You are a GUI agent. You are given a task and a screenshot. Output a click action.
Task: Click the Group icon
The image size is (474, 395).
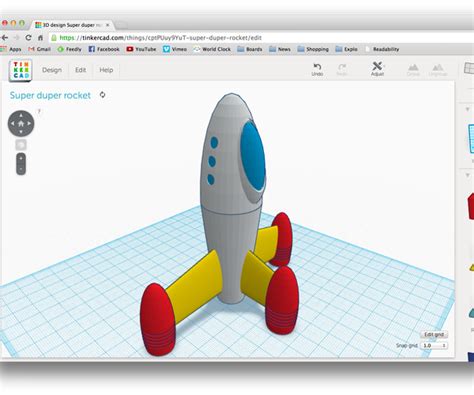(x=413, y=70)
